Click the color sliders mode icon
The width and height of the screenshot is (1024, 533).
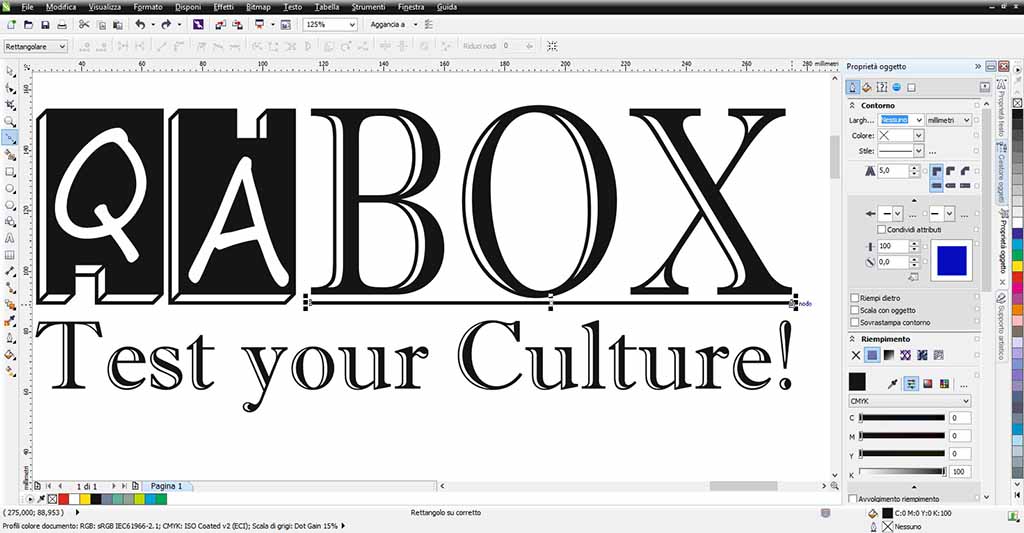tap(911, 383)
